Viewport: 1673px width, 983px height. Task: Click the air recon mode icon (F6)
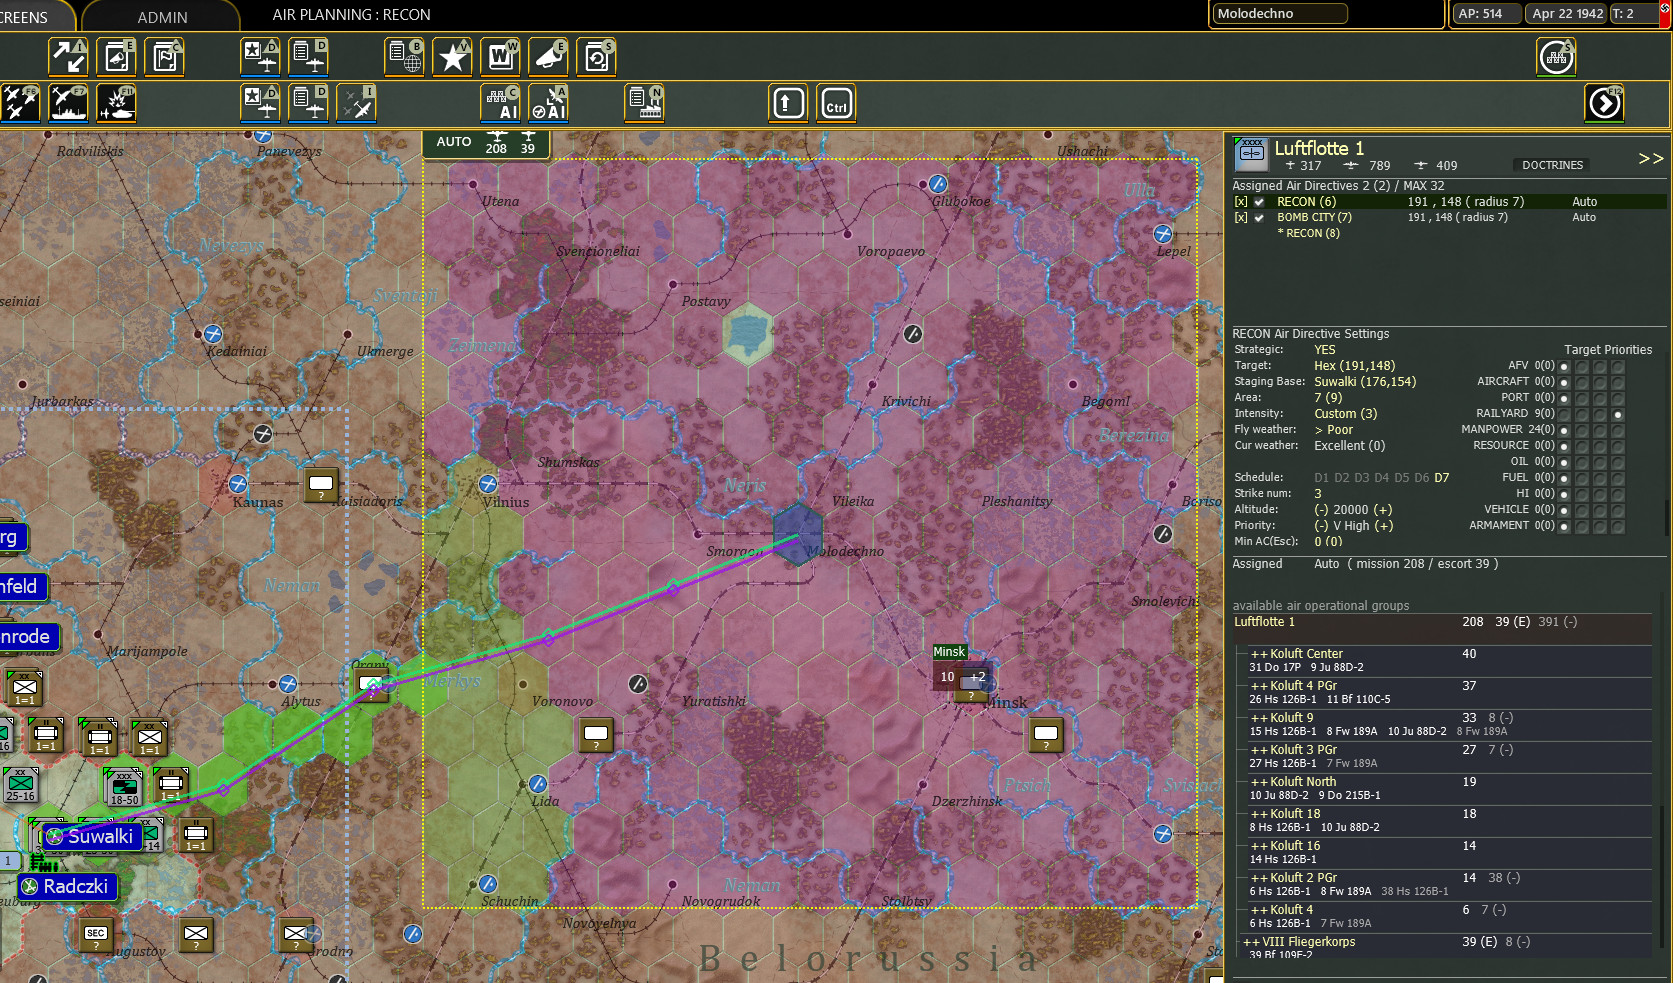19,103
